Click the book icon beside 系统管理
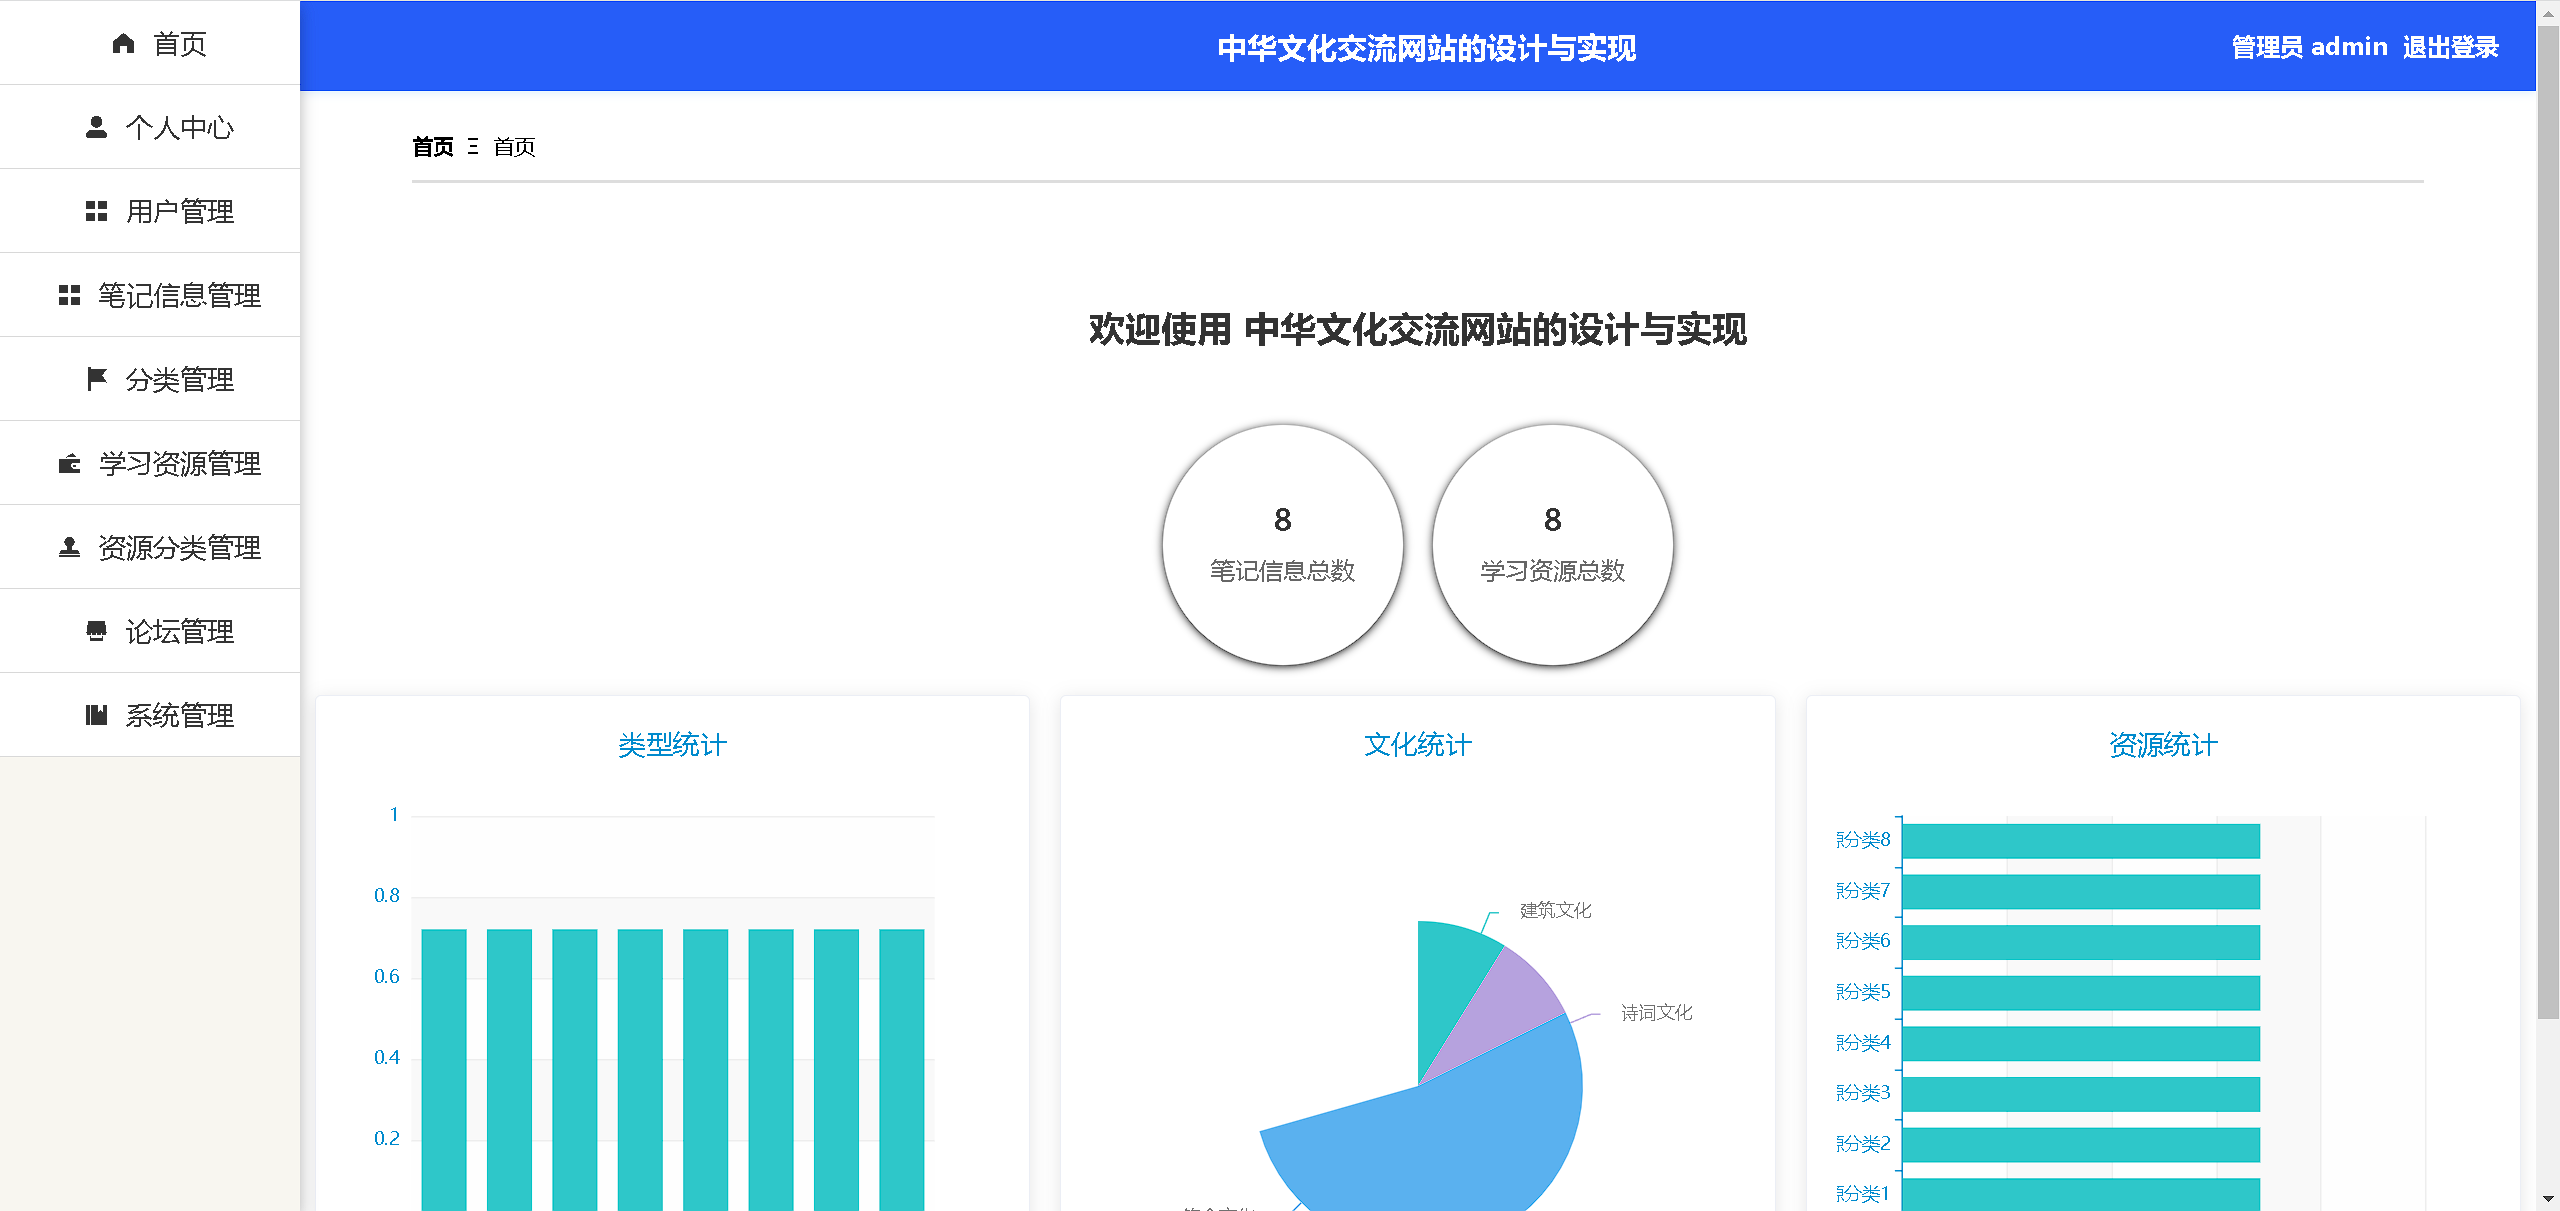Viewport: 2560px width, 1211px height. coord(96,715)
